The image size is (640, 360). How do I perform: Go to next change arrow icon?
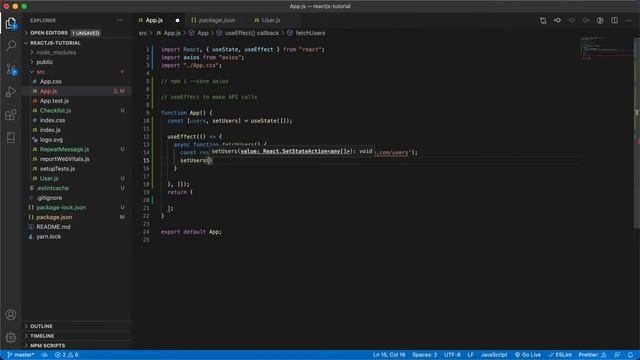[x=586, y=20]
